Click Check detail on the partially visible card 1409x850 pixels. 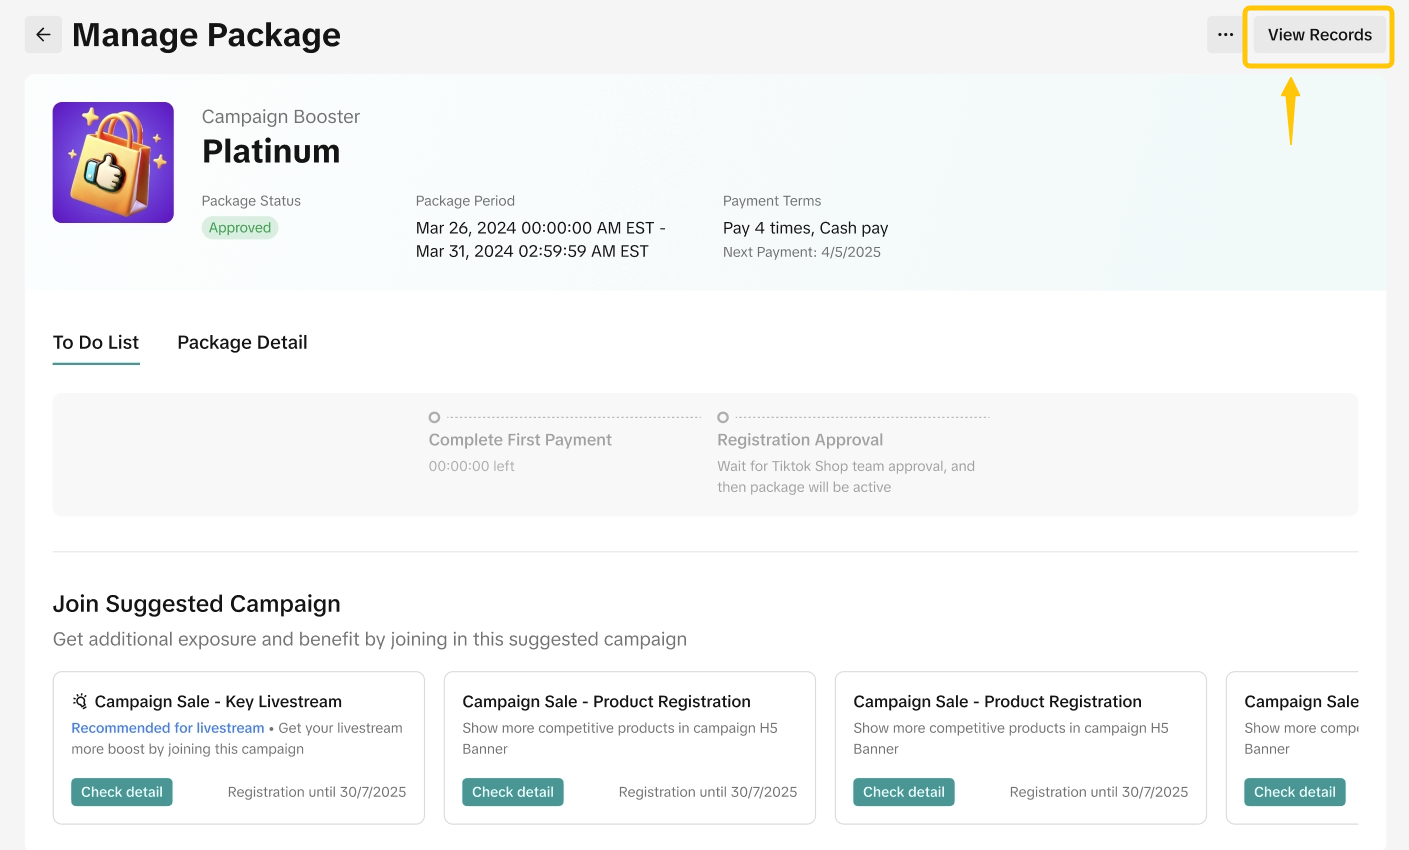click(1294, 792)
